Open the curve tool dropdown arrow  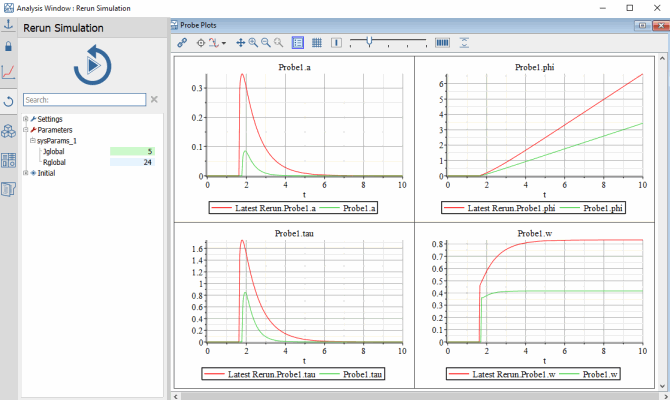224,43
